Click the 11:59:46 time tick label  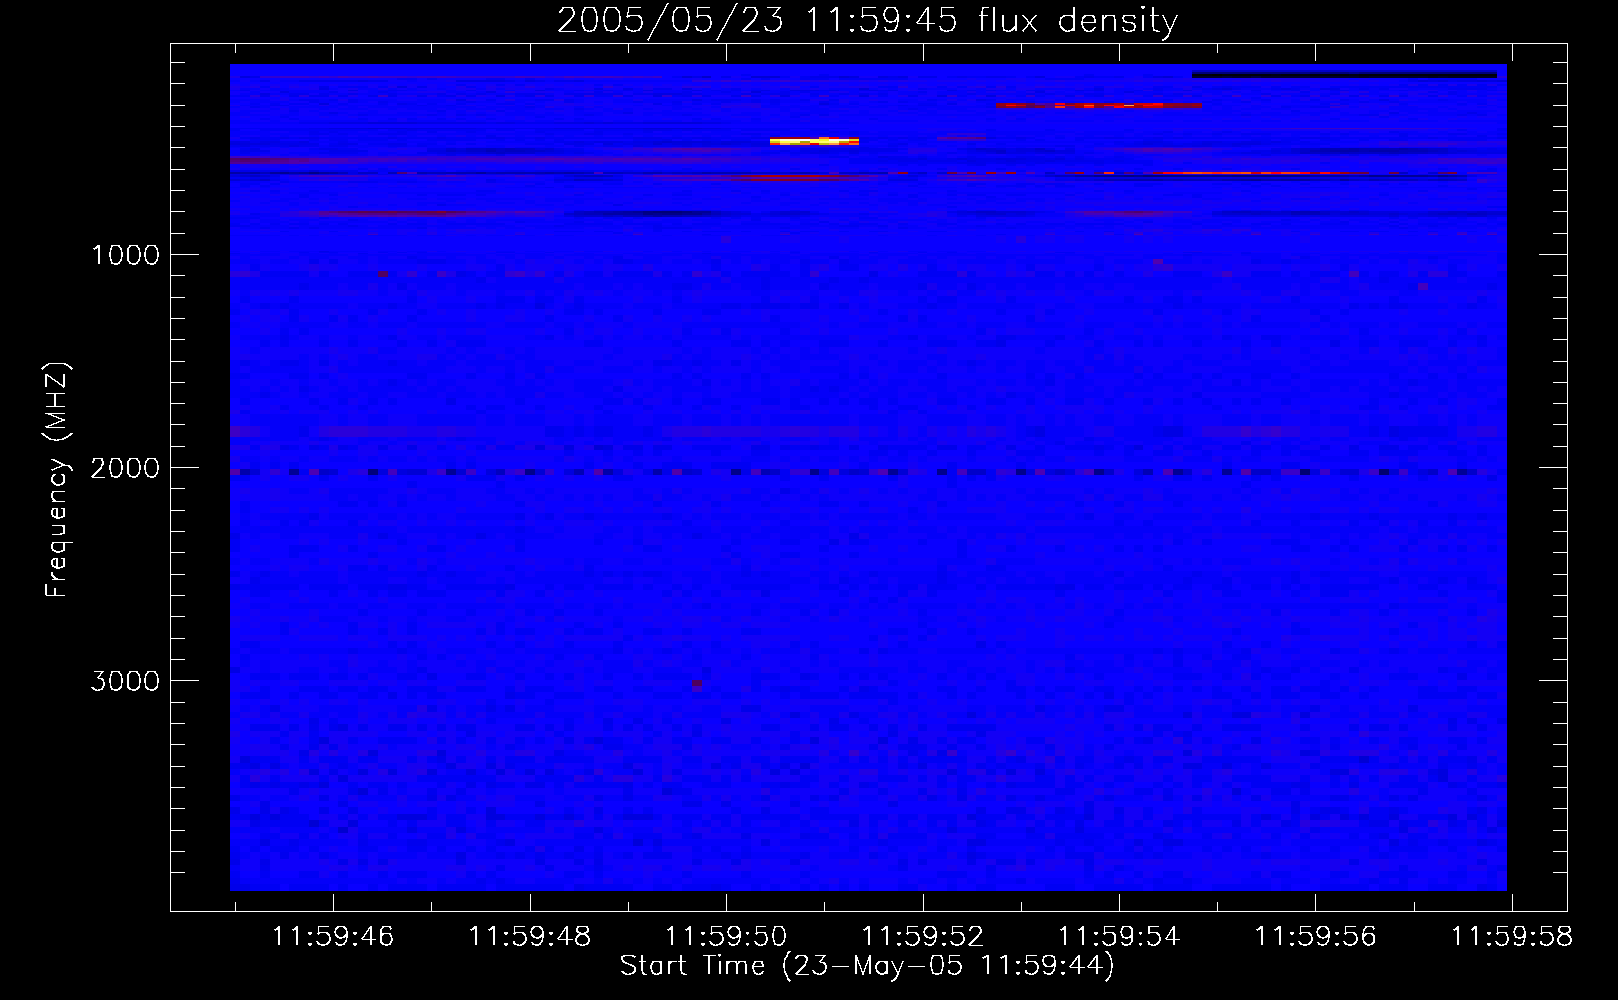point(333,937)
